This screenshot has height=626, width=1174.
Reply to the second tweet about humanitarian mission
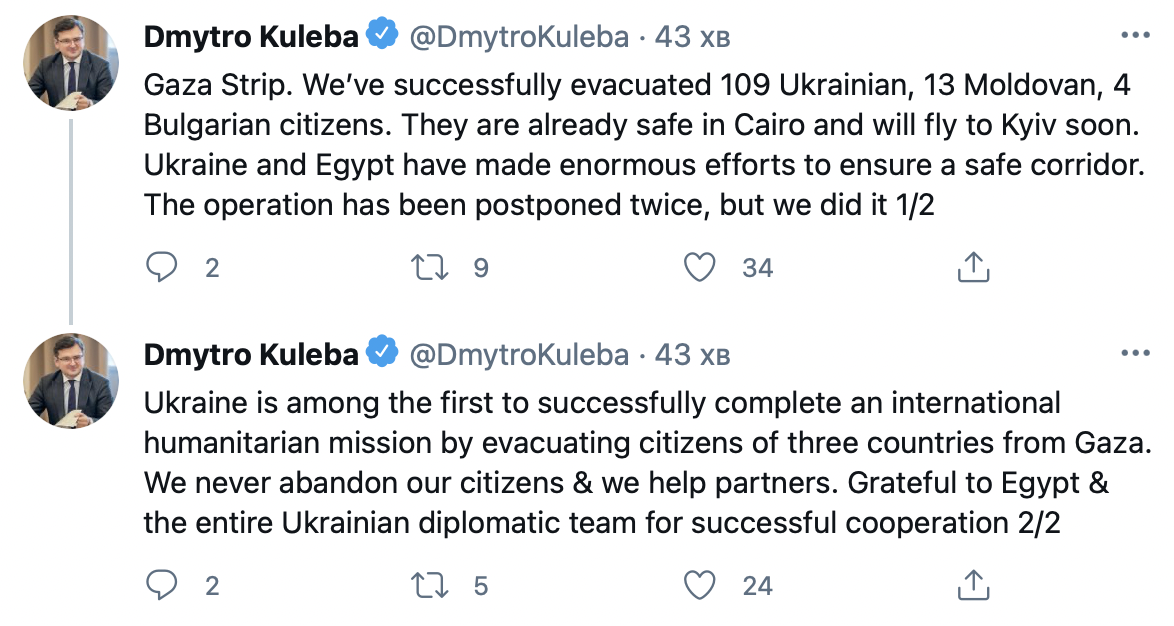161,585
